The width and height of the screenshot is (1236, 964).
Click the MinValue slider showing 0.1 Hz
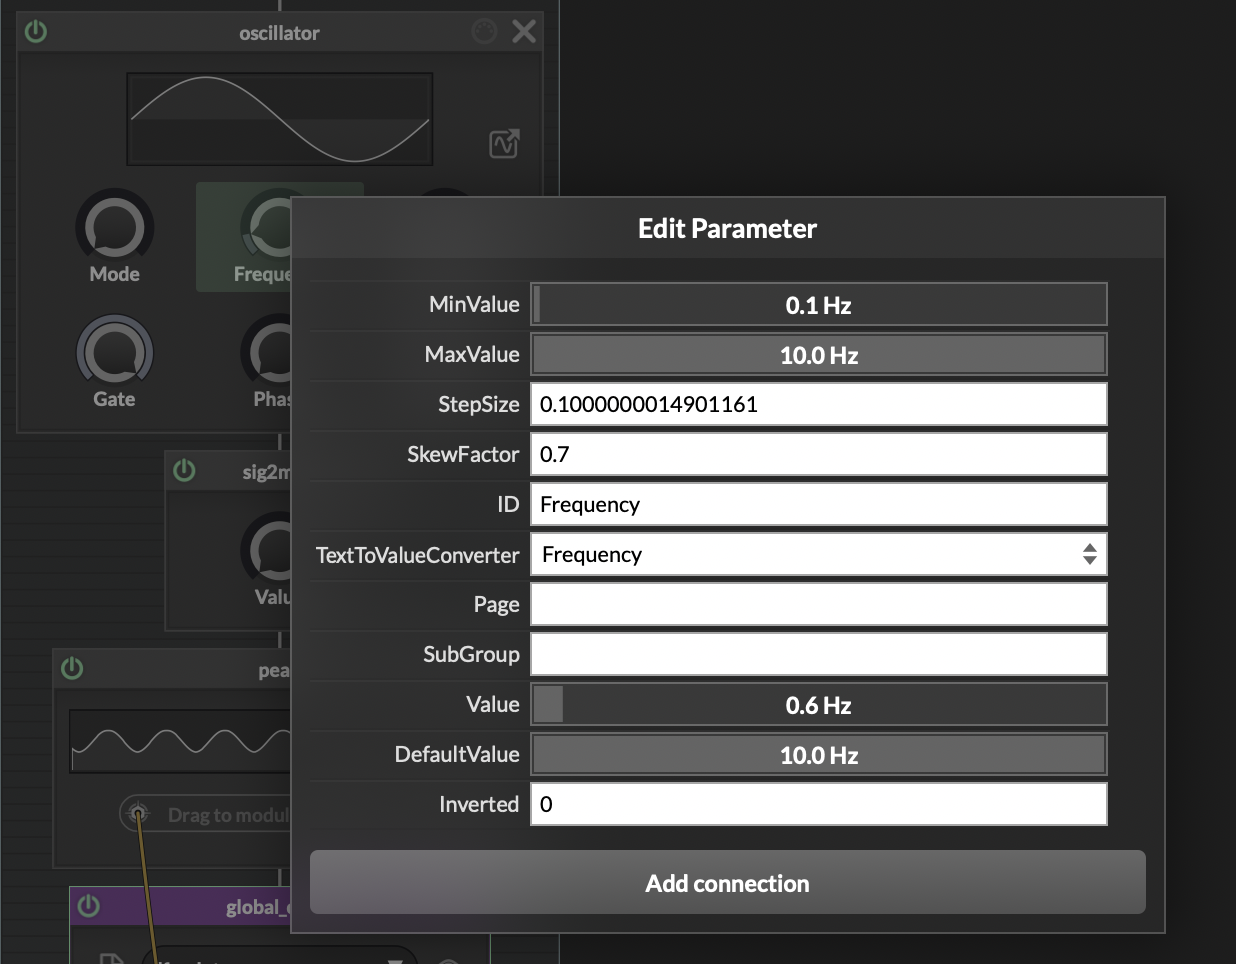[x=818, y=305]
